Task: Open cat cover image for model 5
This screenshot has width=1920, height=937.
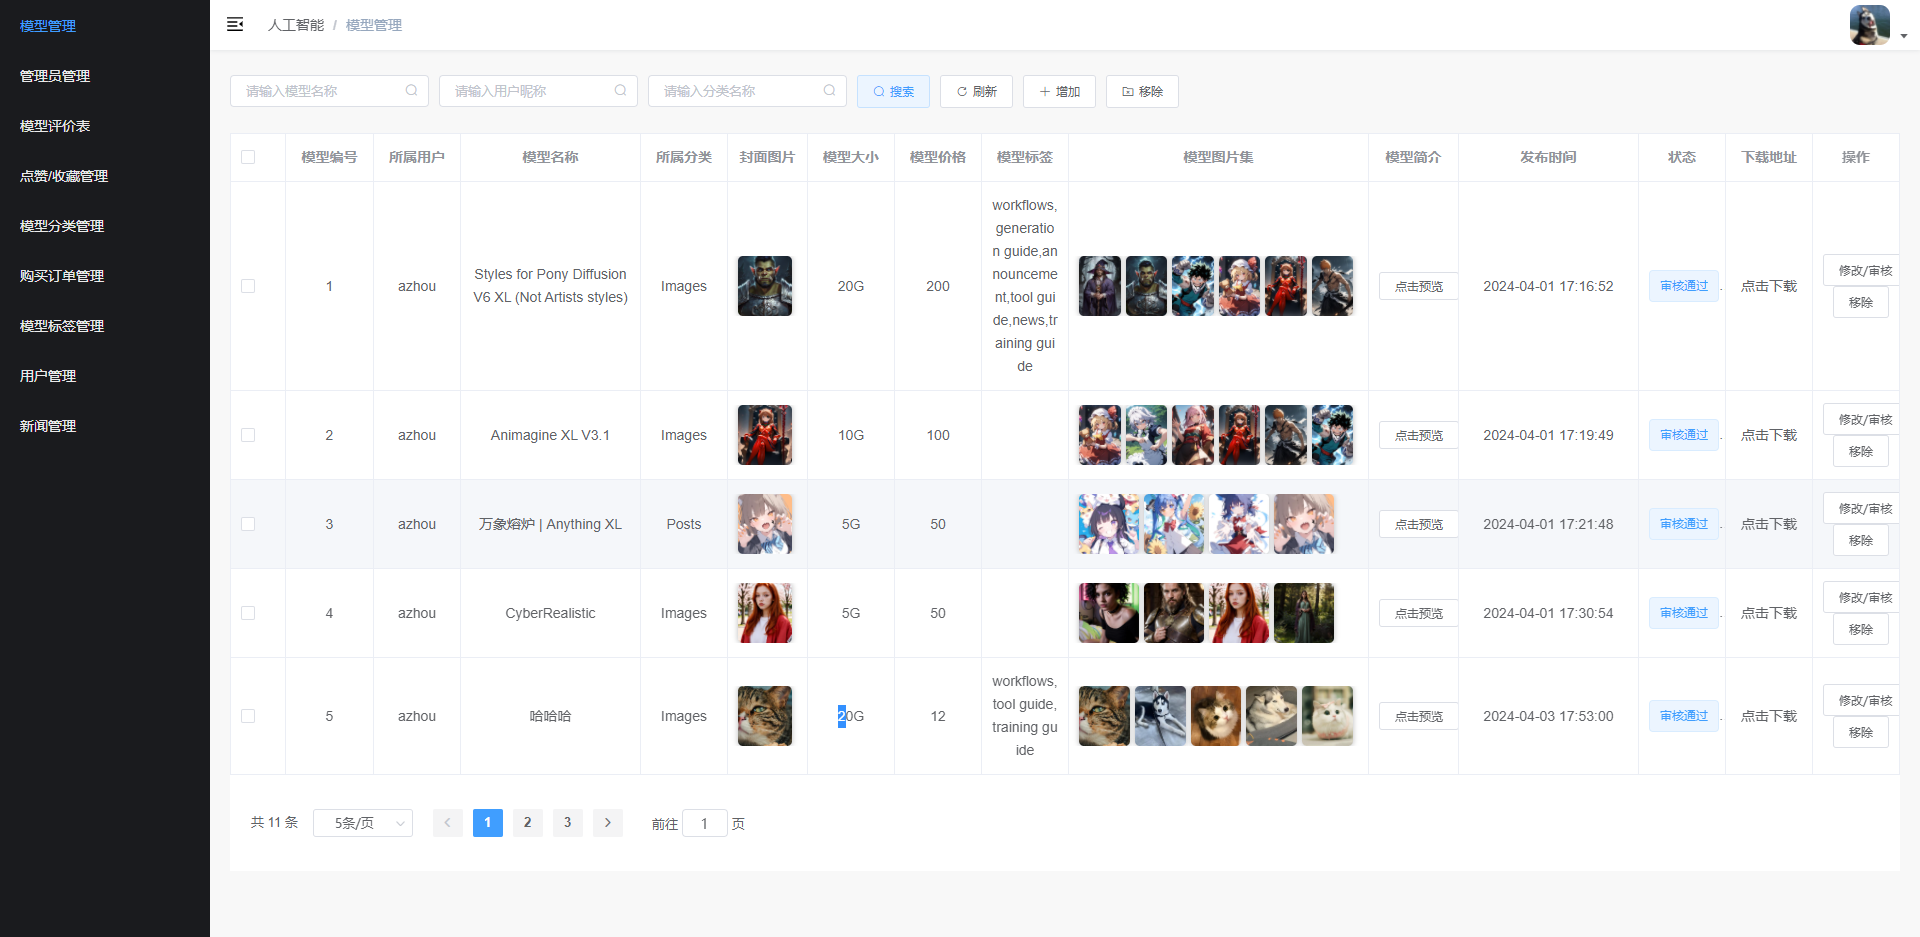Action: pyautogui.click(x=765, y=716)
